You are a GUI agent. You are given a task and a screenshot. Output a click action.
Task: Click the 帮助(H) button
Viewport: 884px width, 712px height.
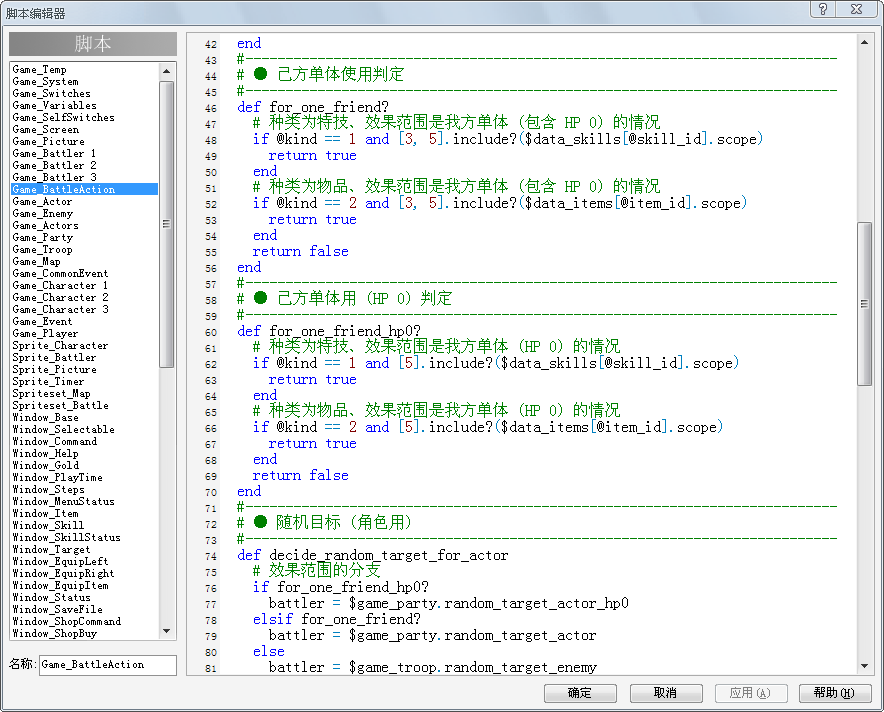[835, 693]
